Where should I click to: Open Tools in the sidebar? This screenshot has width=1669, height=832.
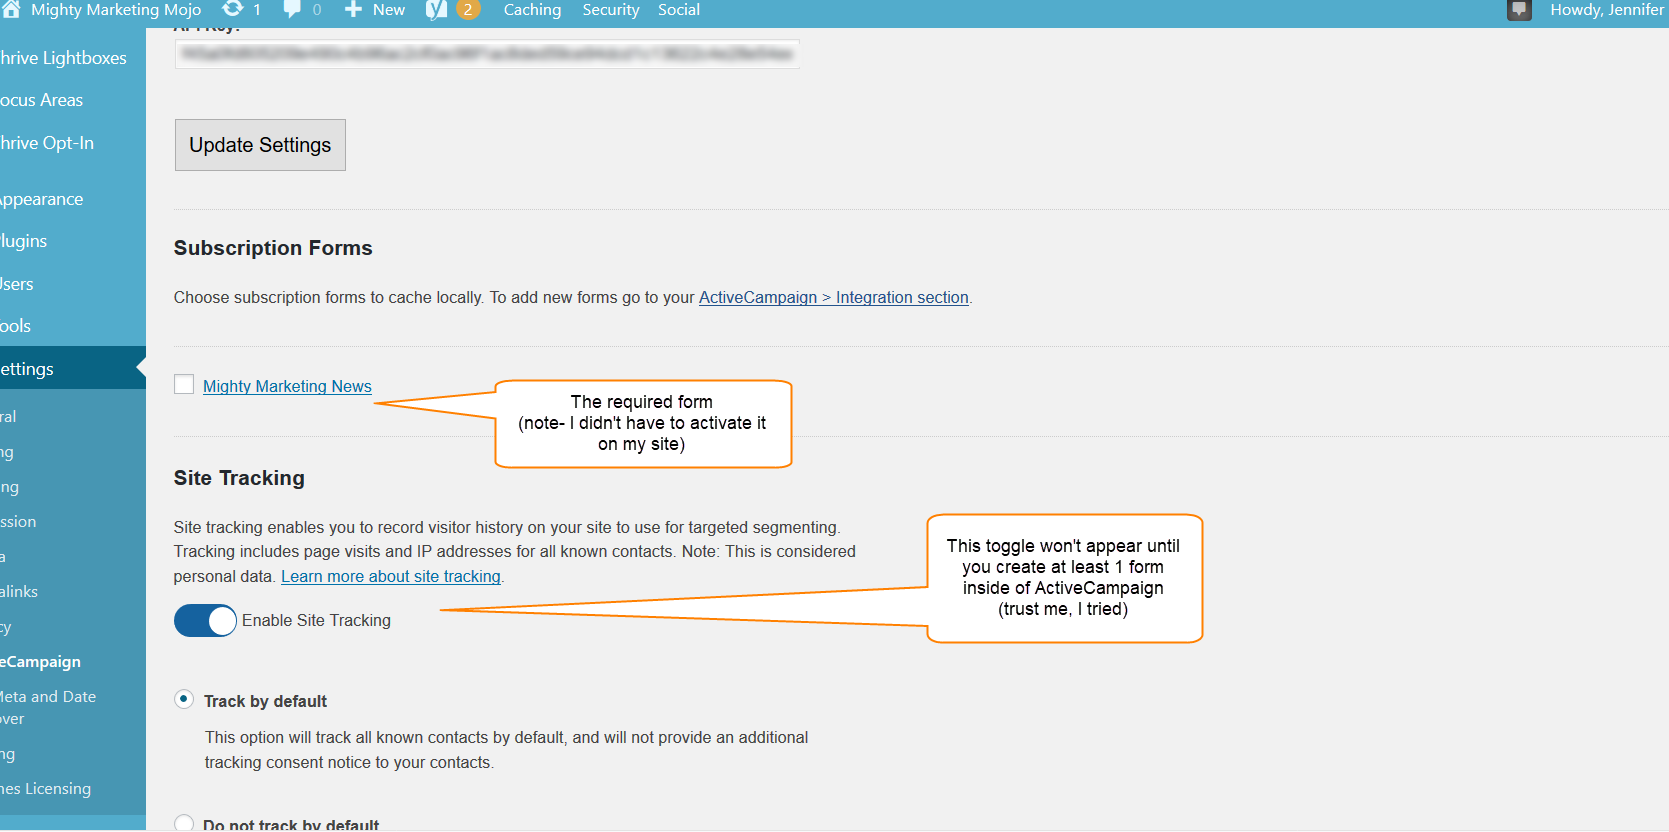click(x=15, y=326)
